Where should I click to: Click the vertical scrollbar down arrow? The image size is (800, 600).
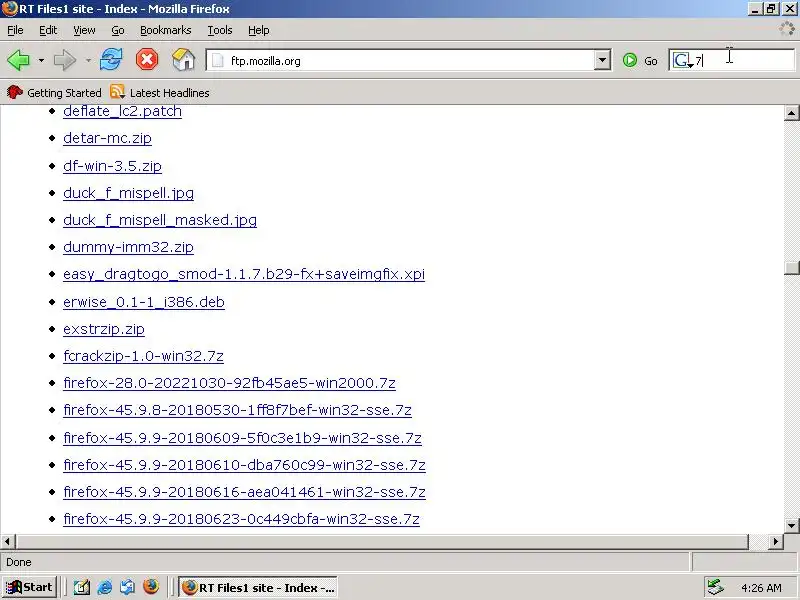click(x=791, y=525)
